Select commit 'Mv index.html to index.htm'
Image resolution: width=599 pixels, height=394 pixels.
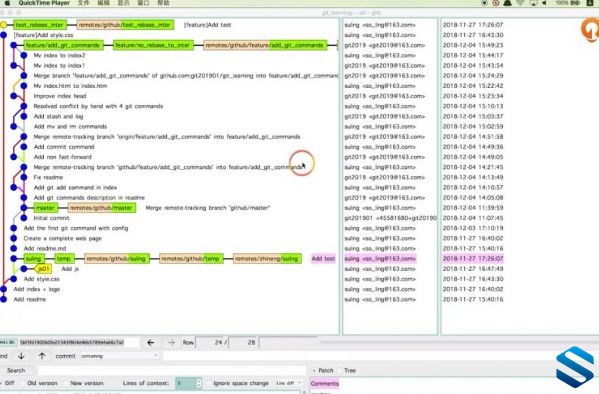tap(70, 86)
